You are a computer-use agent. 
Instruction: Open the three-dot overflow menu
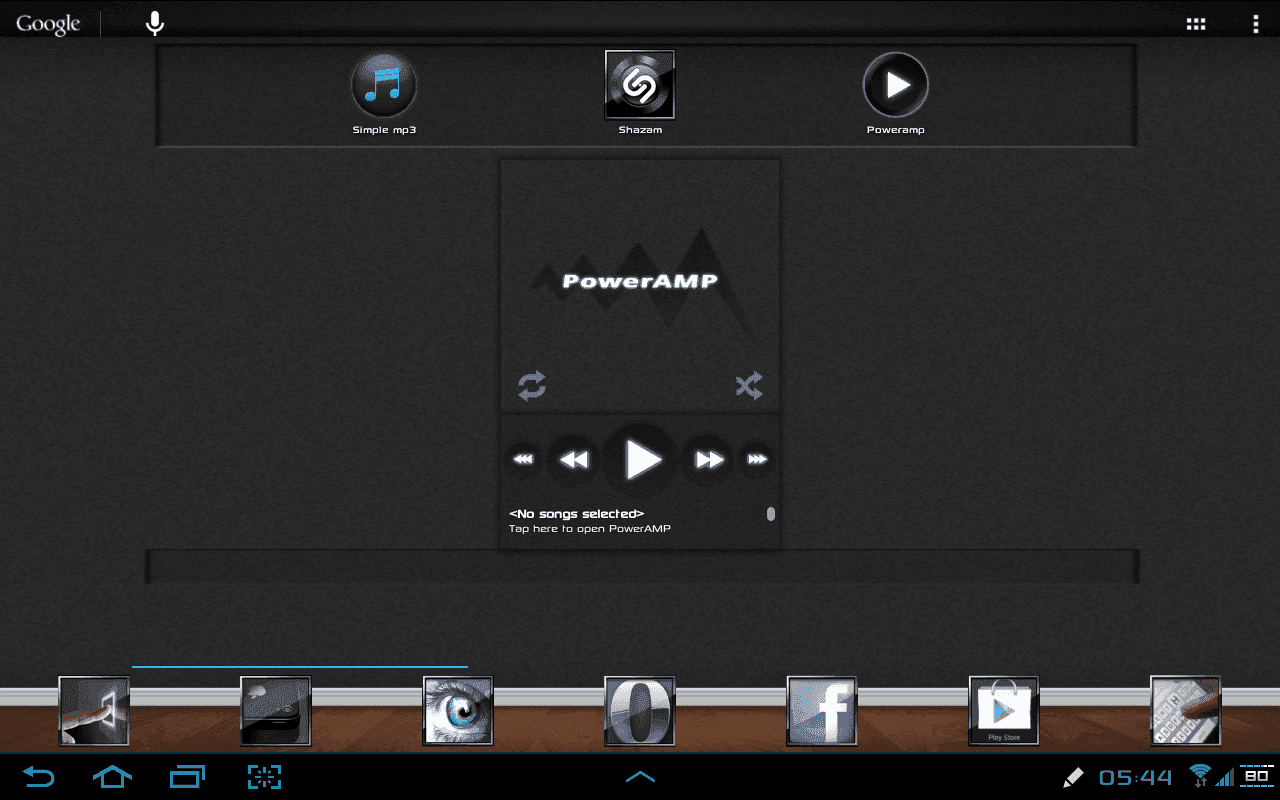click(x=1255, y=24)
